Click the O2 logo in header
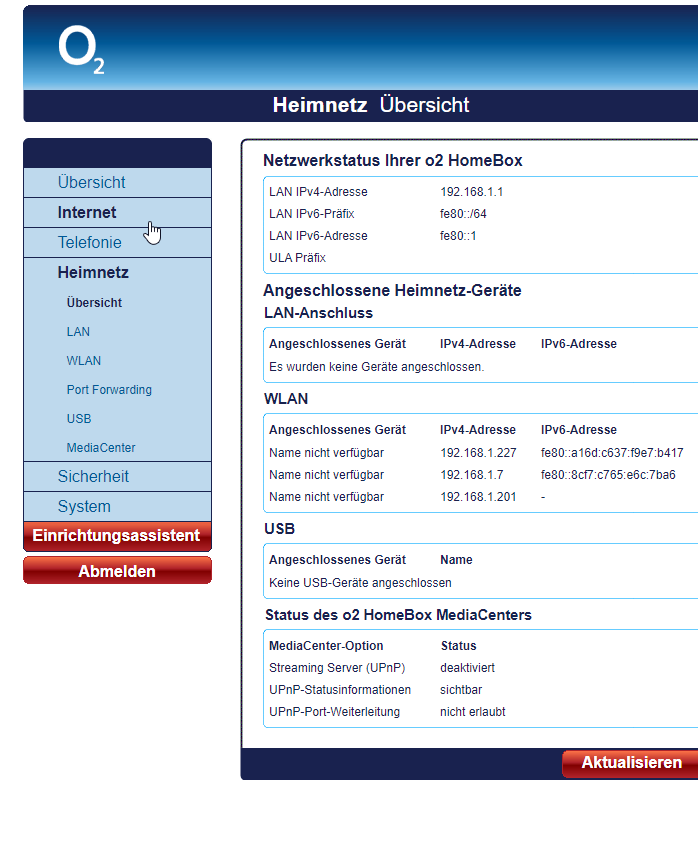698x843 pixels. 81,49
